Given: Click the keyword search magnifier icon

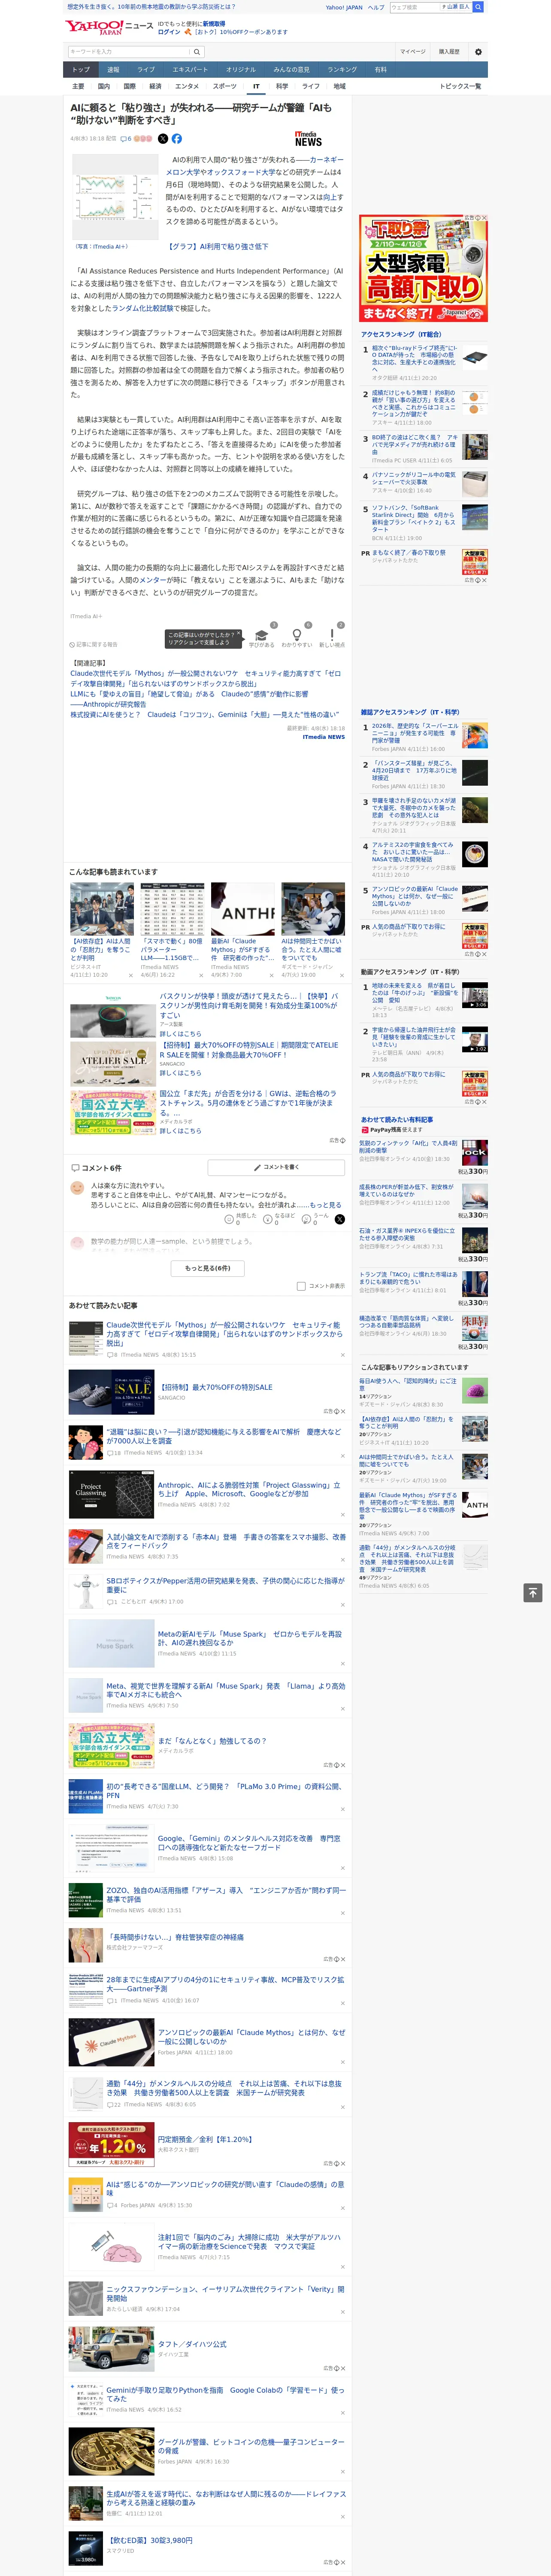Looking at the screenshot, I should tap(197, 52).
